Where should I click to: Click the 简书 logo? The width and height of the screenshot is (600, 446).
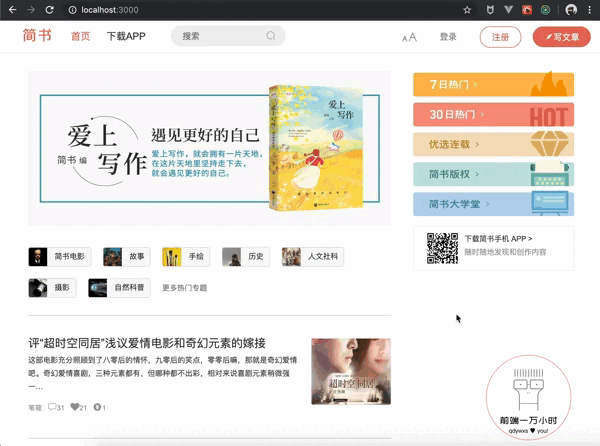pos(37,36)
